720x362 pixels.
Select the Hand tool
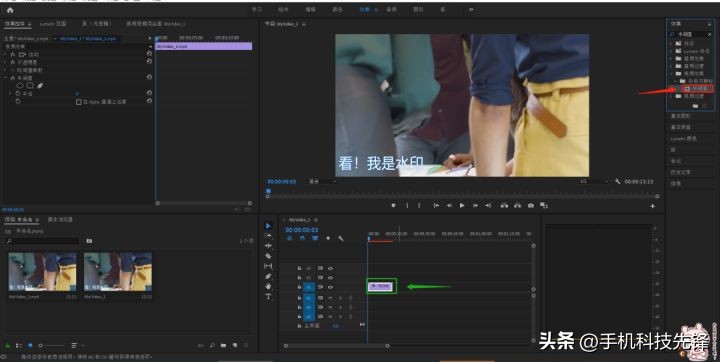tap(269, 286)
